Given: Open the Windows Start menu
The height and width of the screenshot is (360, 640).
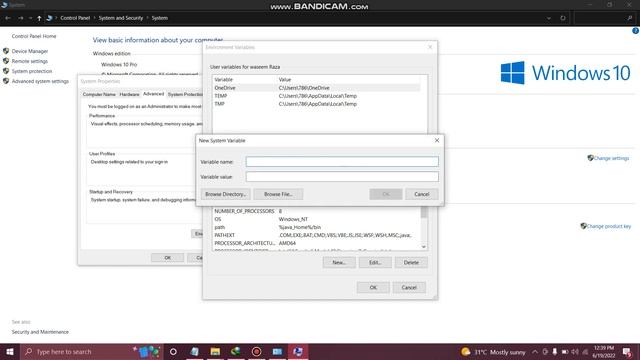Looking at the screenshot, I should (10, 351).
